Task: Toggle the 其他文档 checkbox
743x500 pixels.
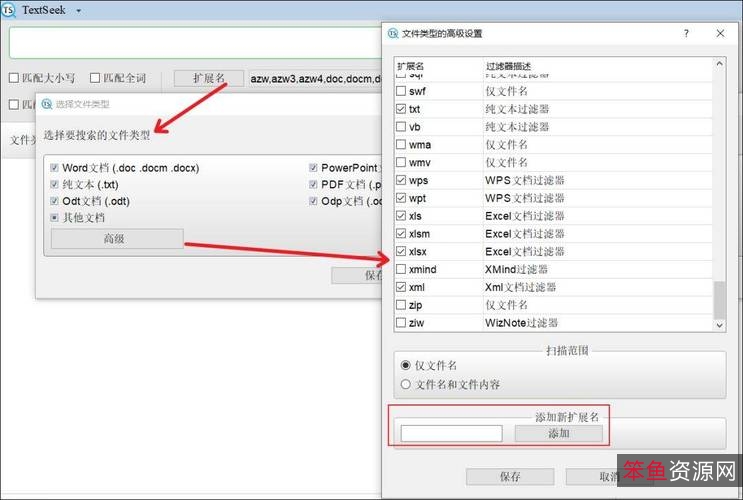Action: [x=54, y=218]
